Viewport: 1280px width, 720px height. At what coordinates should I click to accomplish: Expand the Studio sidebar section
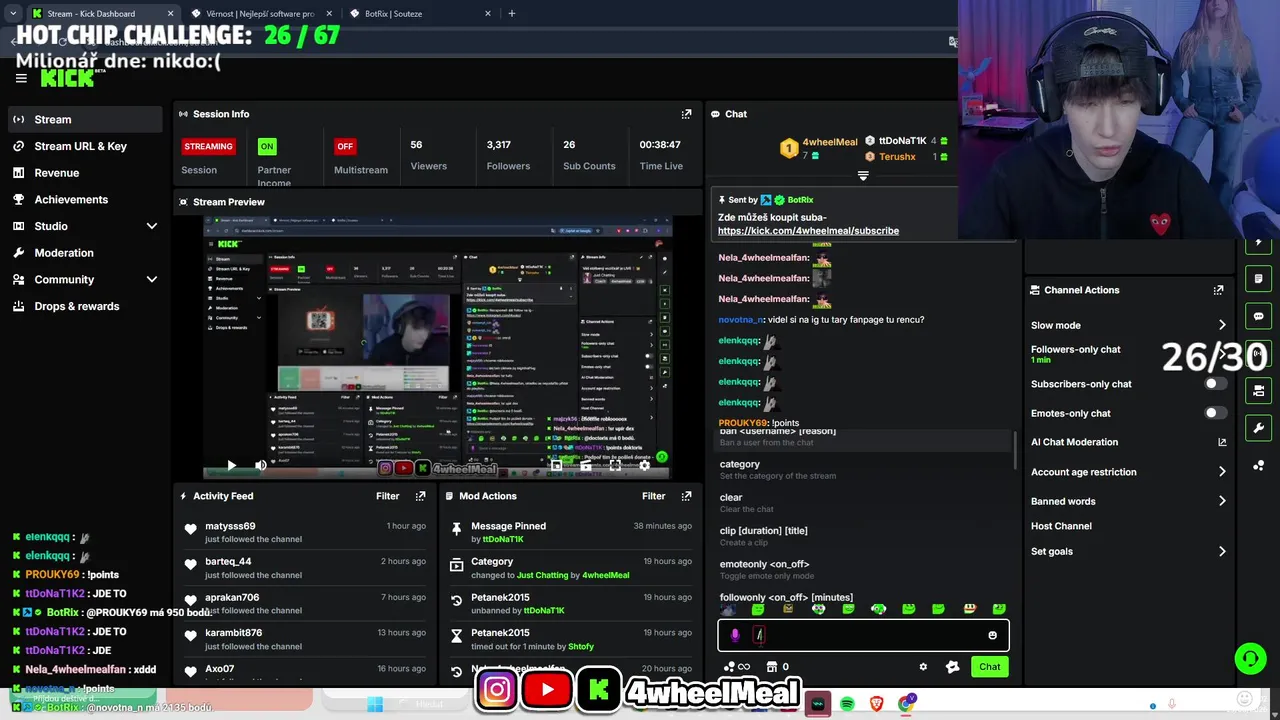[x=152, y=226]
